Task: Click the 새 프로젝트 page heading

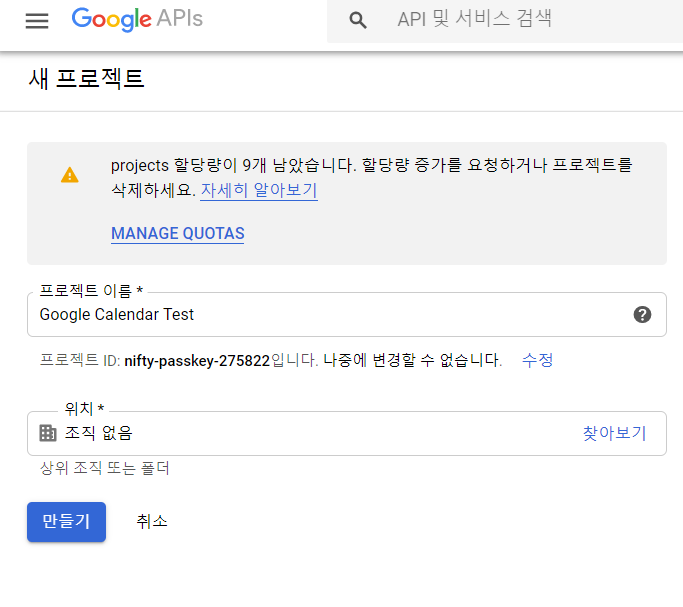Action: (86, 79)
